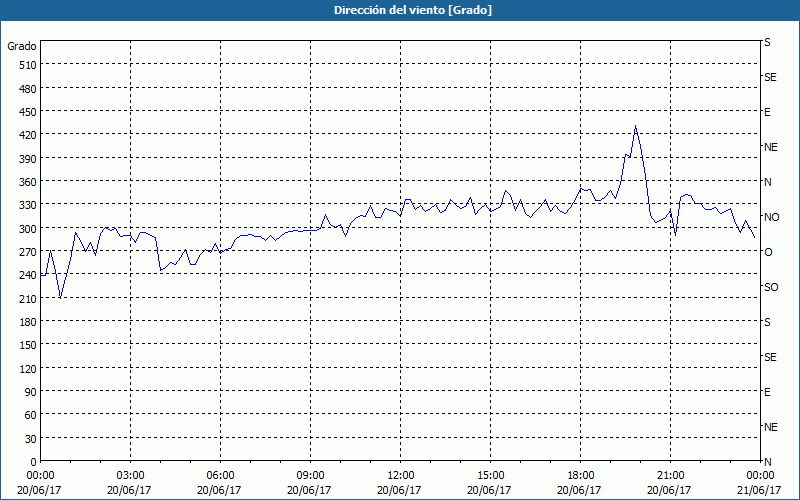Viewport: 800px width, 500px height.
Task: Select the 330 degree axis label
Action: tap(29, 205)
